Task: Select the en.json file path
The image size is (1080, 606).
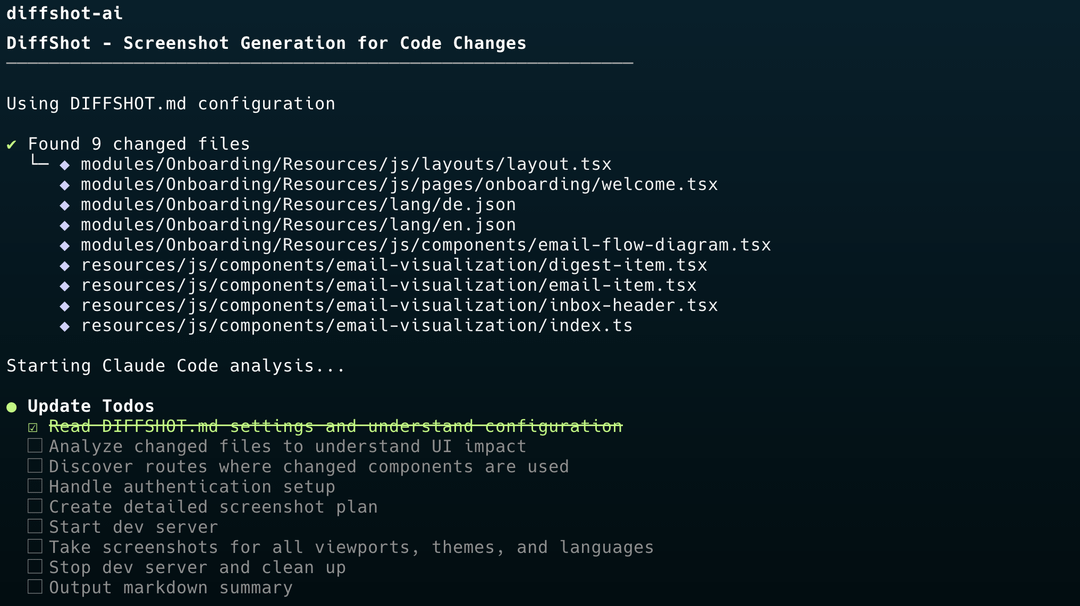Action: (x=298, y=225)
